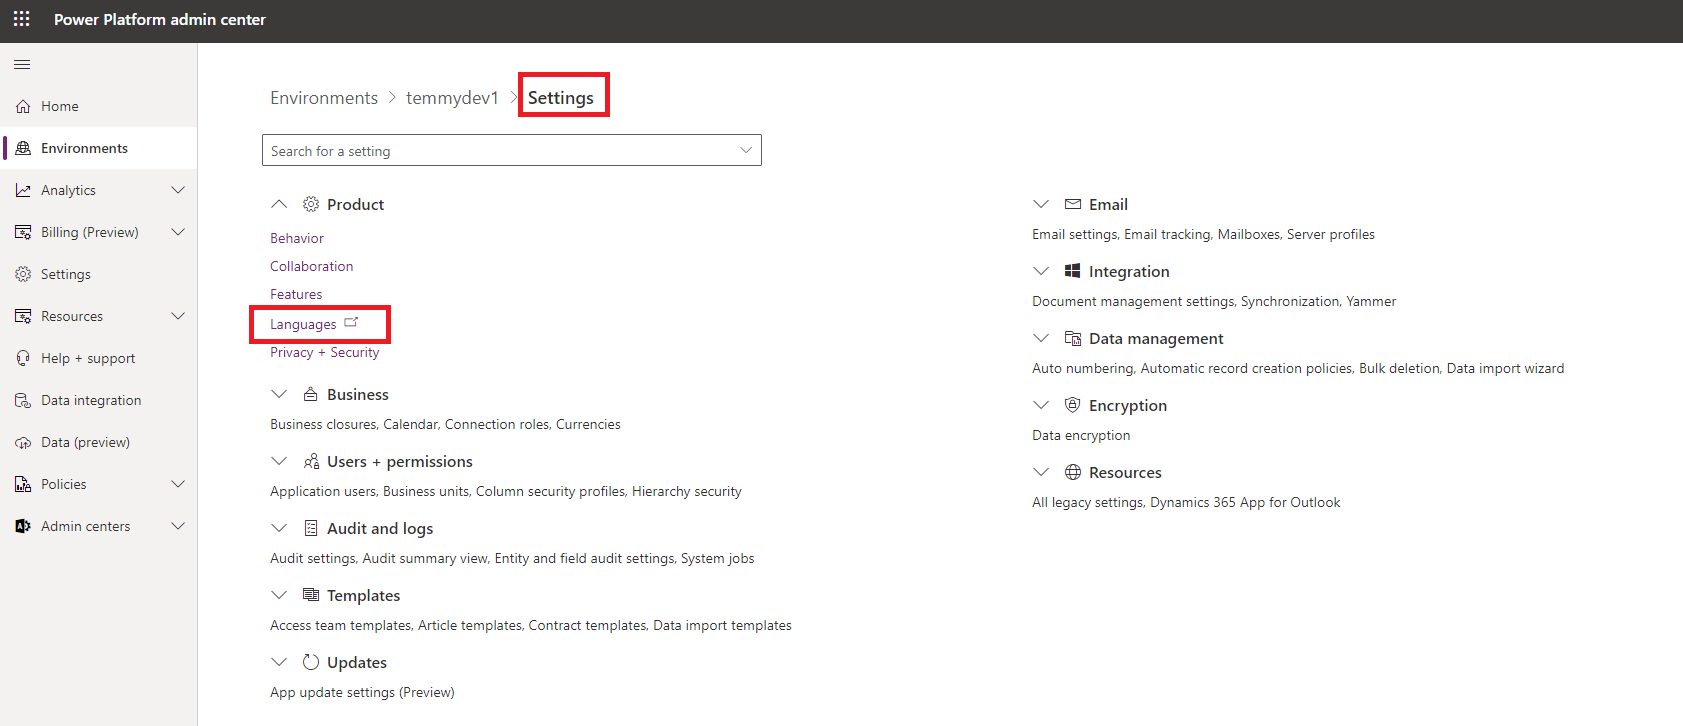
Task: Click the Data management icon
Action: point(1073,338)
